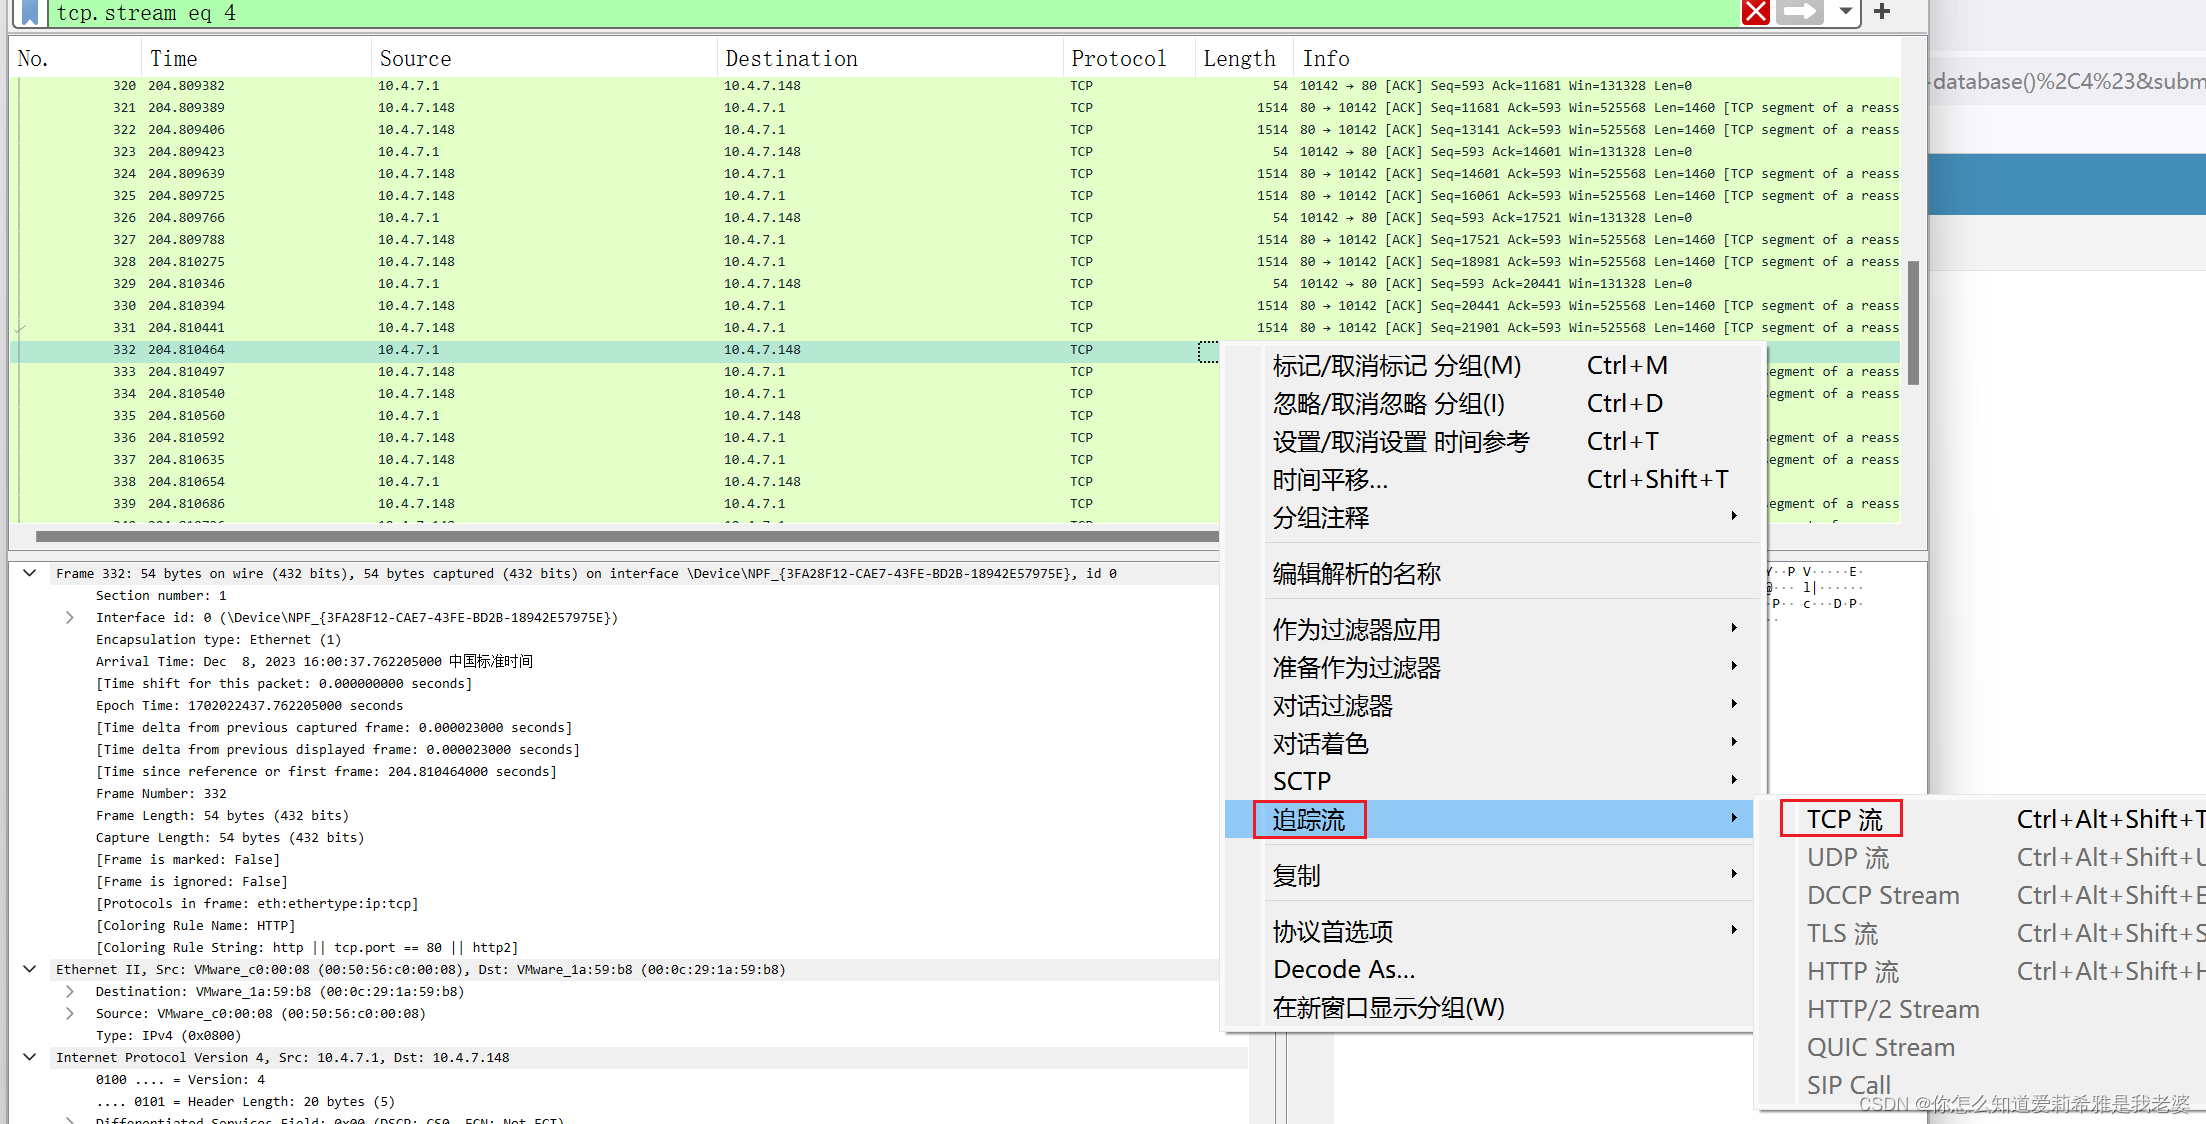The width and height of the screenshot is (2206, 1124).
Task: Choose Set/Unset time reference (设置/取消设置 时间参考)
Action: tap(1489, 442)
